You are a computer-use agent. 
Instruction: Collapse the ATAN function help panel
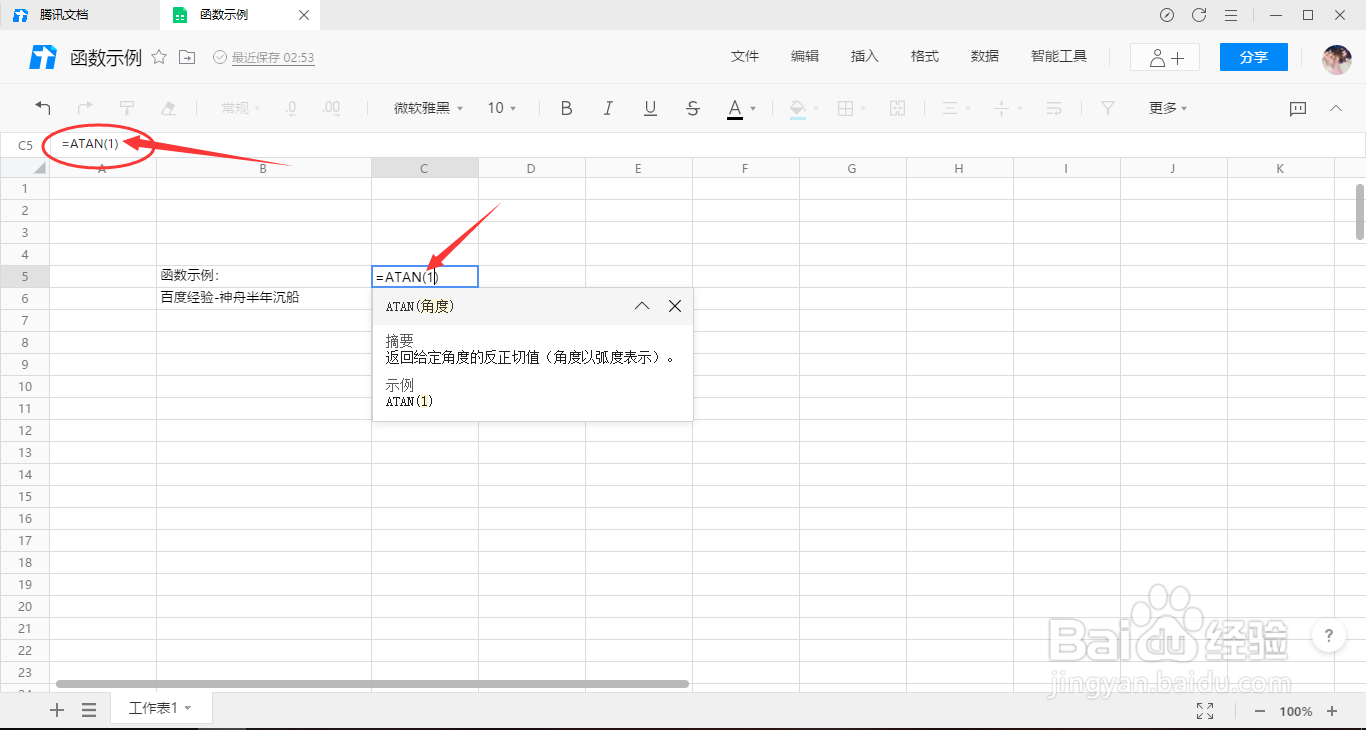(642, 306)
